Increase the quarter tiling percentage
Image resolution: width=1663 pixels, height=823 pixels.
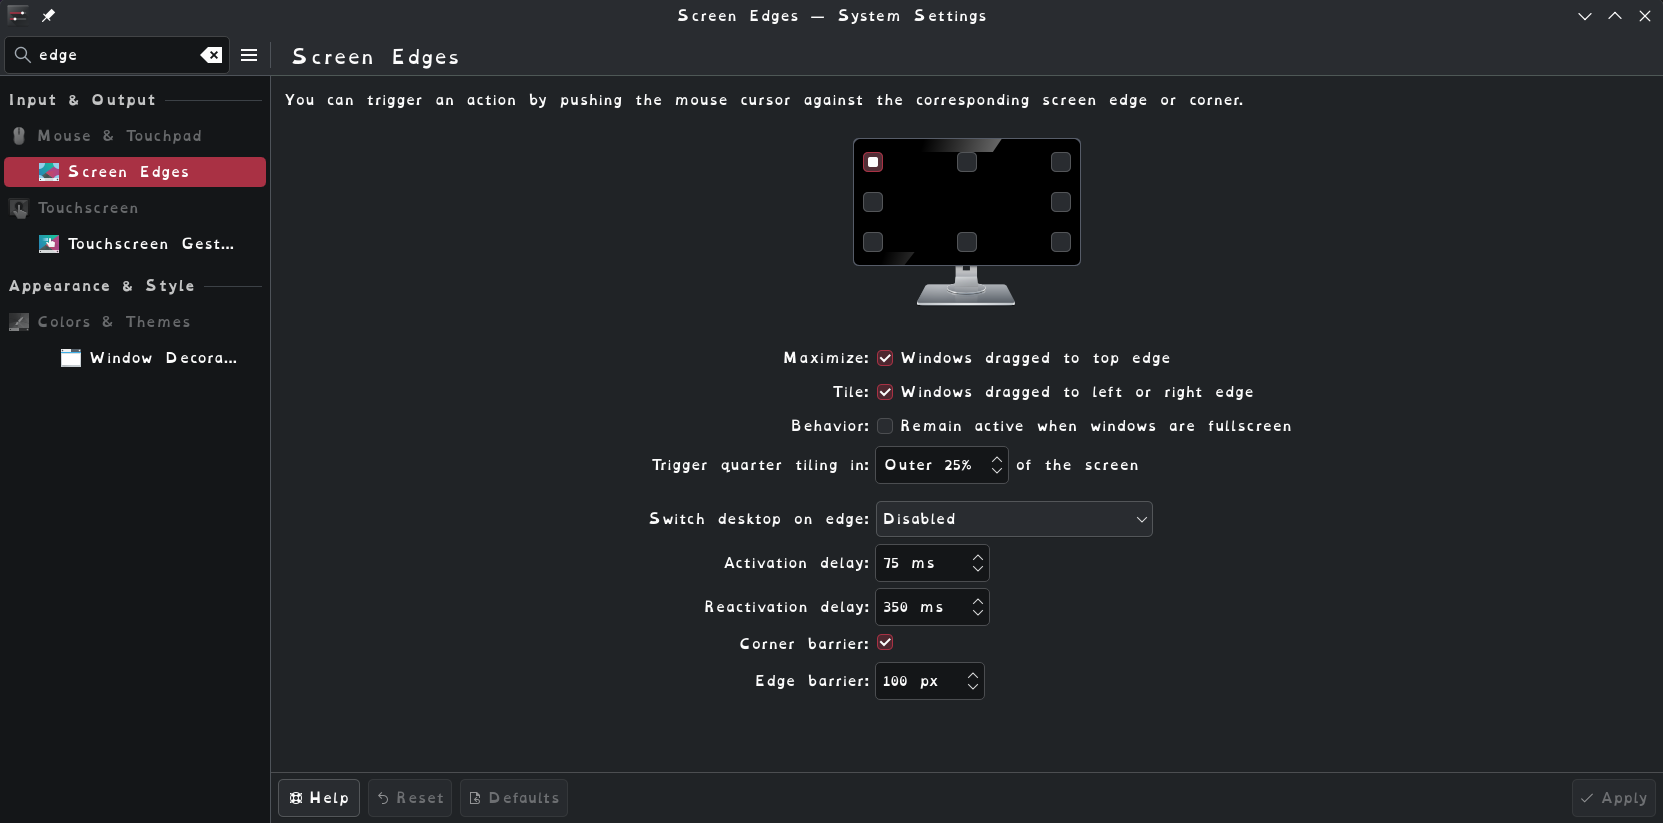[997, 459]
